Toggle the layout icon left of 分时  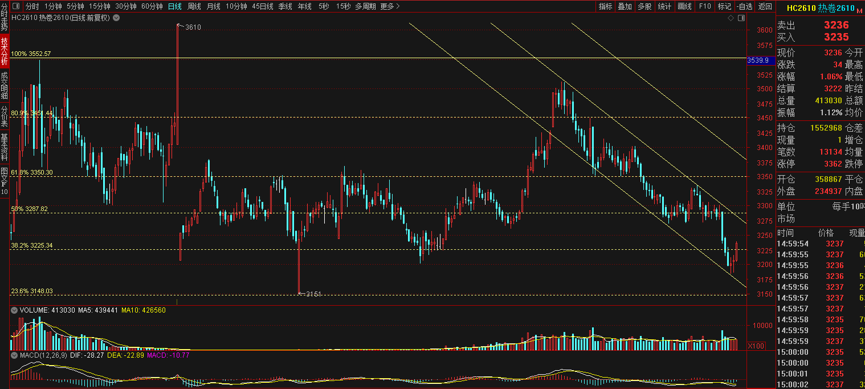click(16, 7)
